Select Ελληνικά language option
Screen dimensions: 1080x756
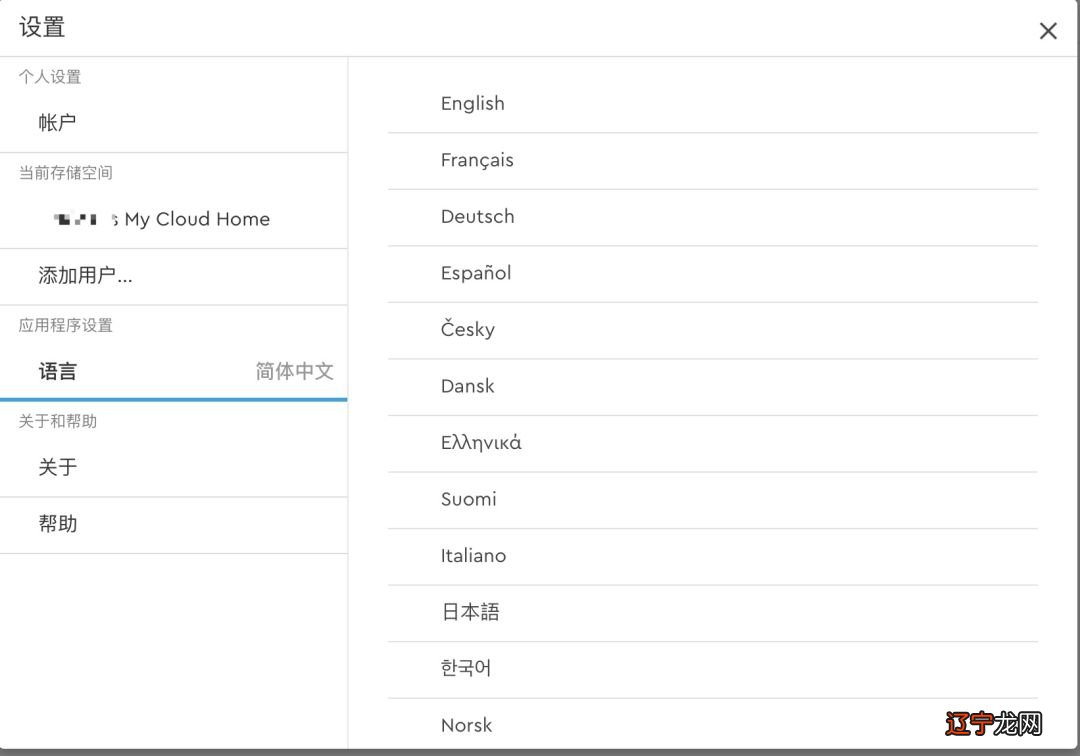(x=481, y=443)
